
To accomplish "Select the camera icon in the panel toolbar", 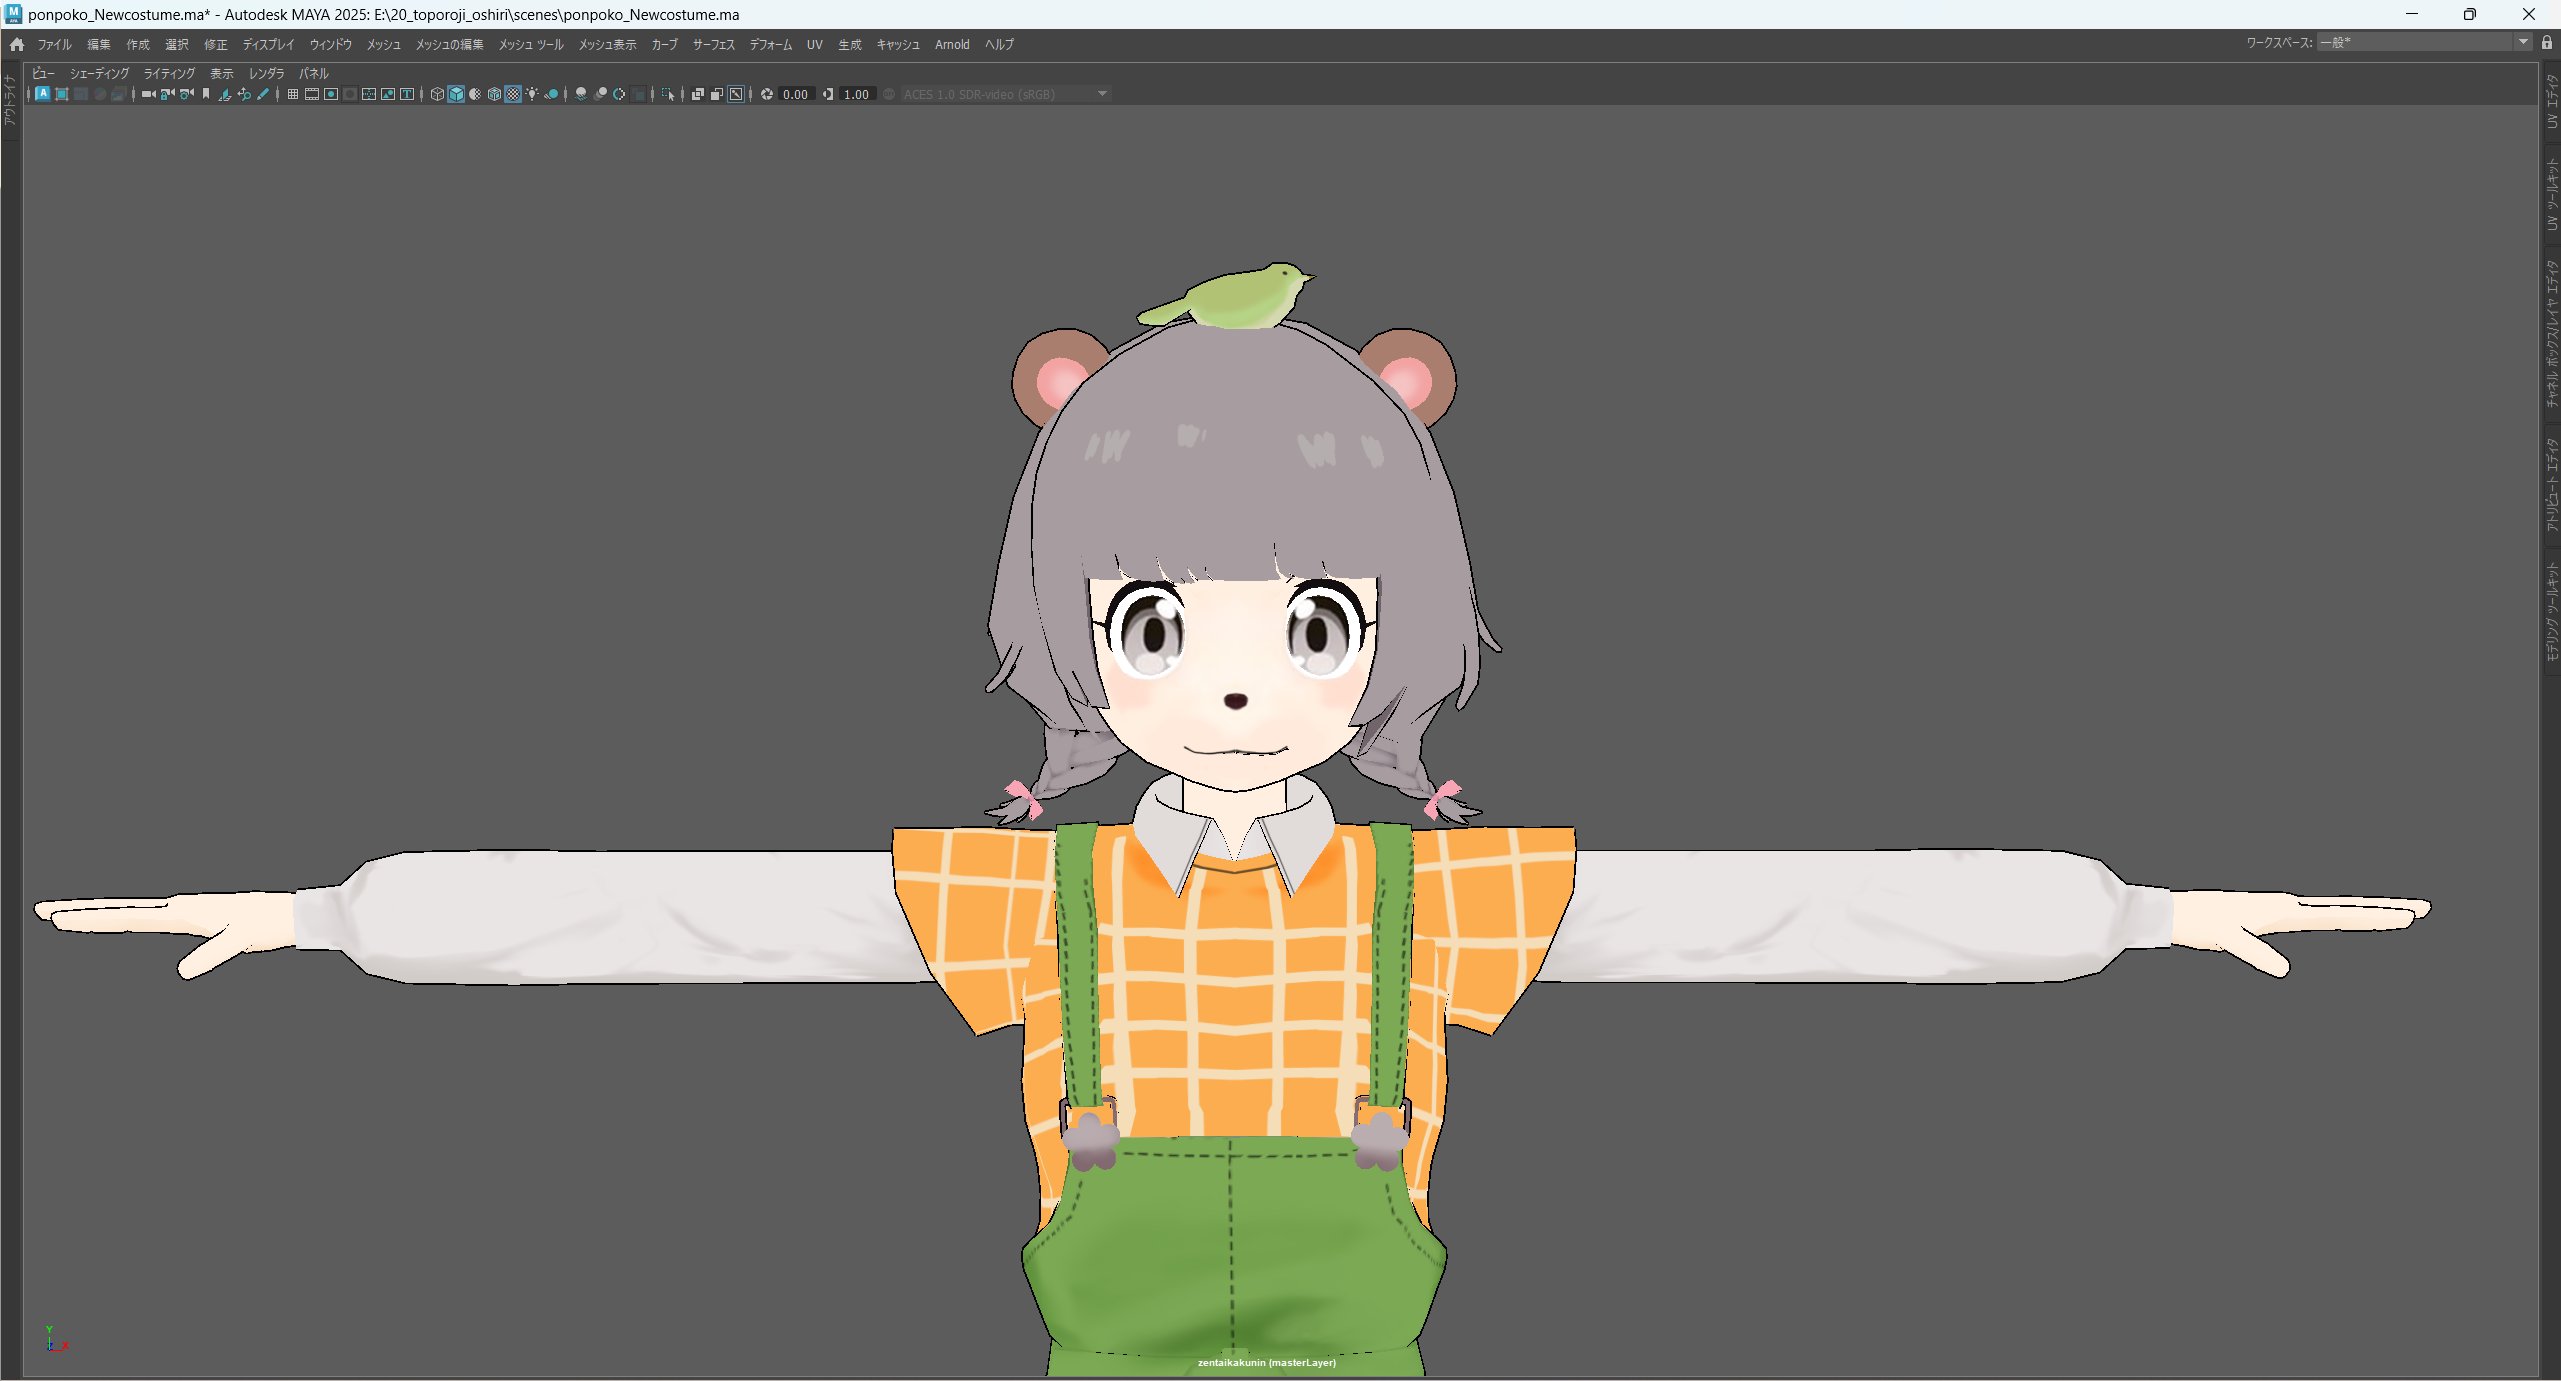I will pos(147,94).
